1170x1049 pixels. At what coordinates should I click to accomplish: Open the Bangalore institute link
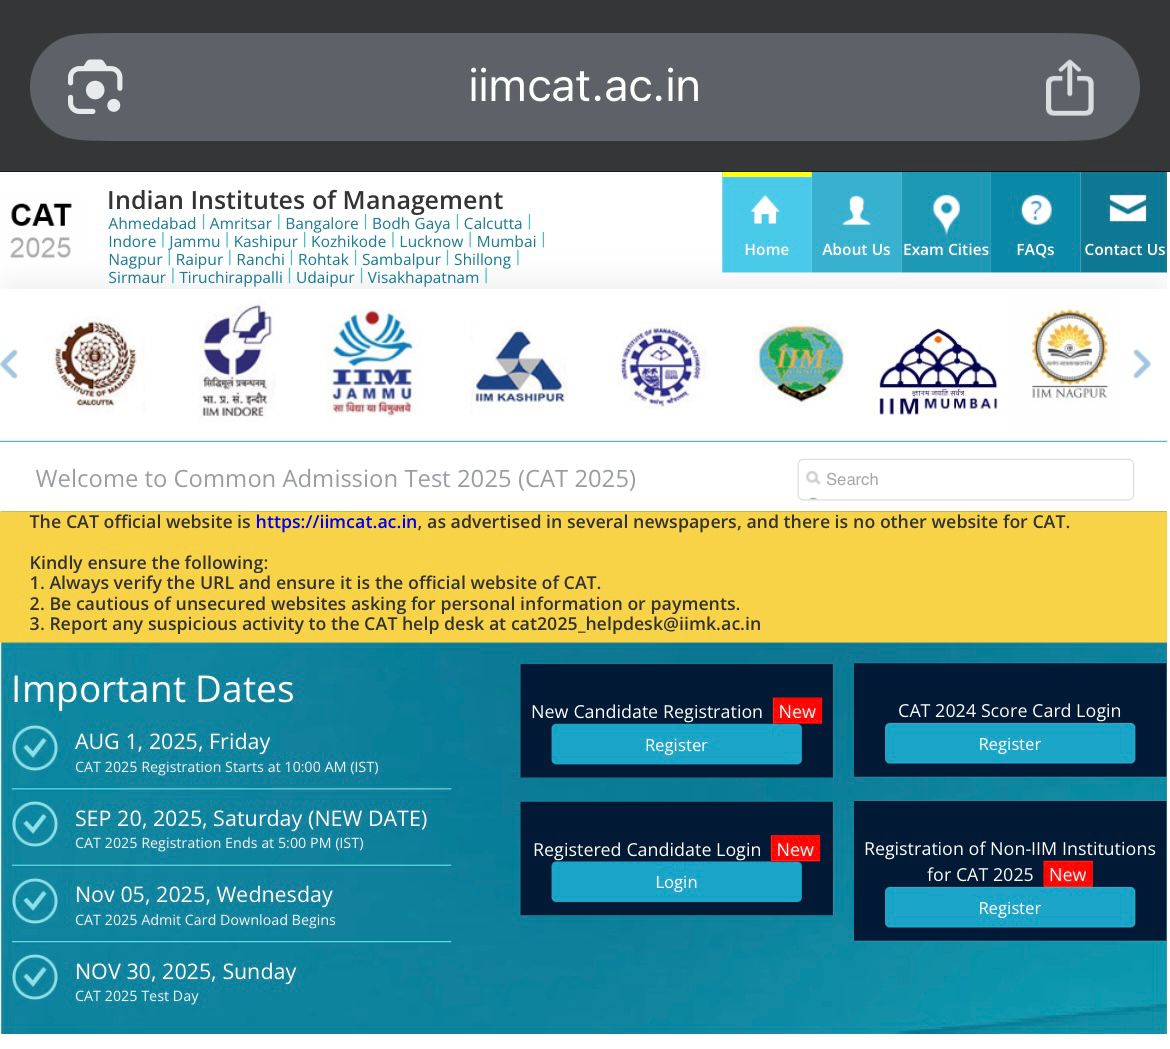pos(322,223)
